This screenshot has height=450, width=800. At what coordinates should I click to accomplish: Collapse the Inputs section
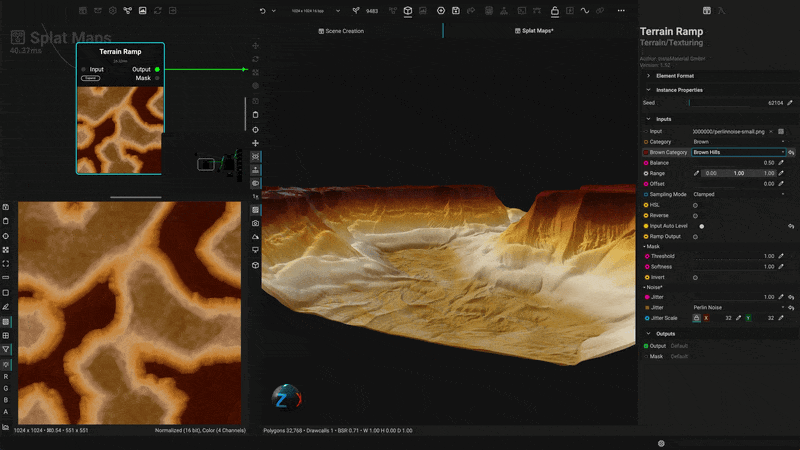point(648,119)
